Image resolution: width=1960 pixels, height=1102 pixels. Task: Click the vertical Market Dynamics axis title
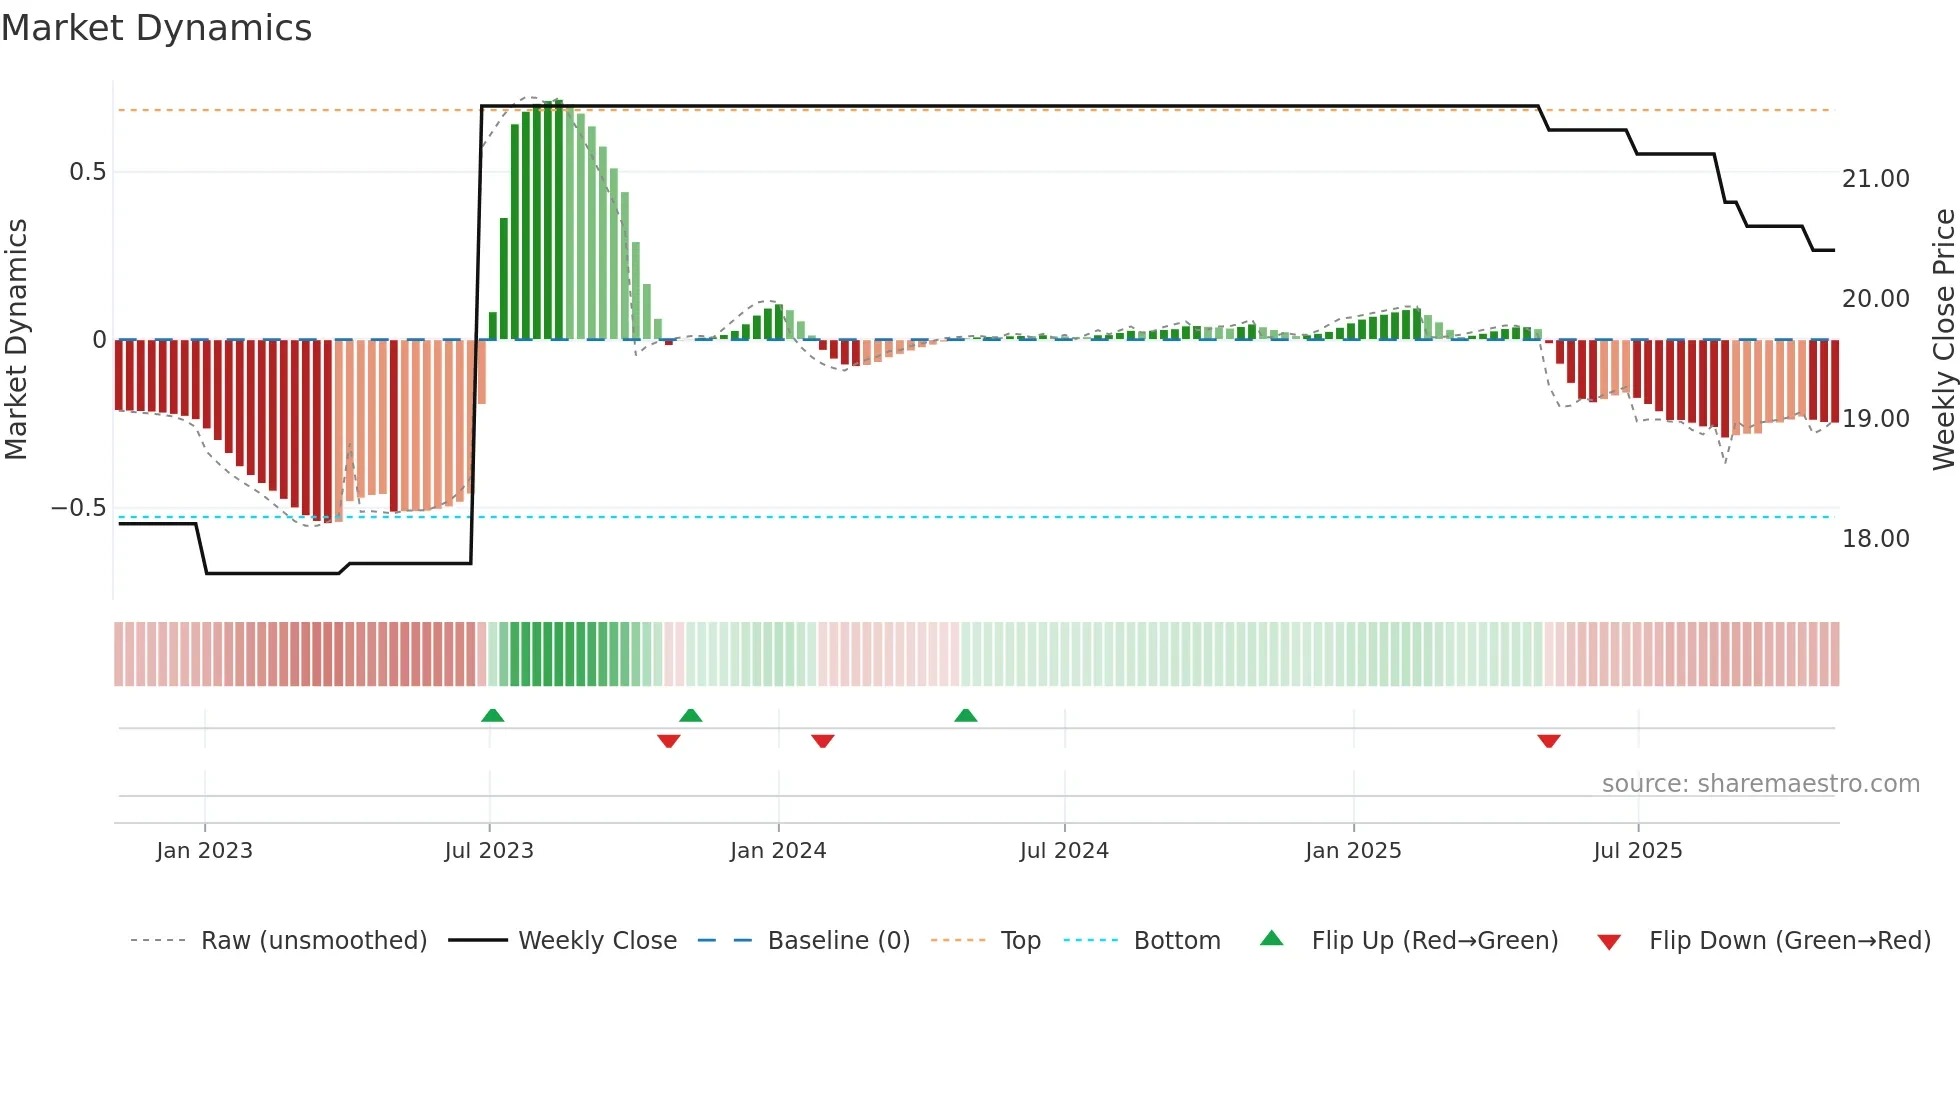coord(16,339)
